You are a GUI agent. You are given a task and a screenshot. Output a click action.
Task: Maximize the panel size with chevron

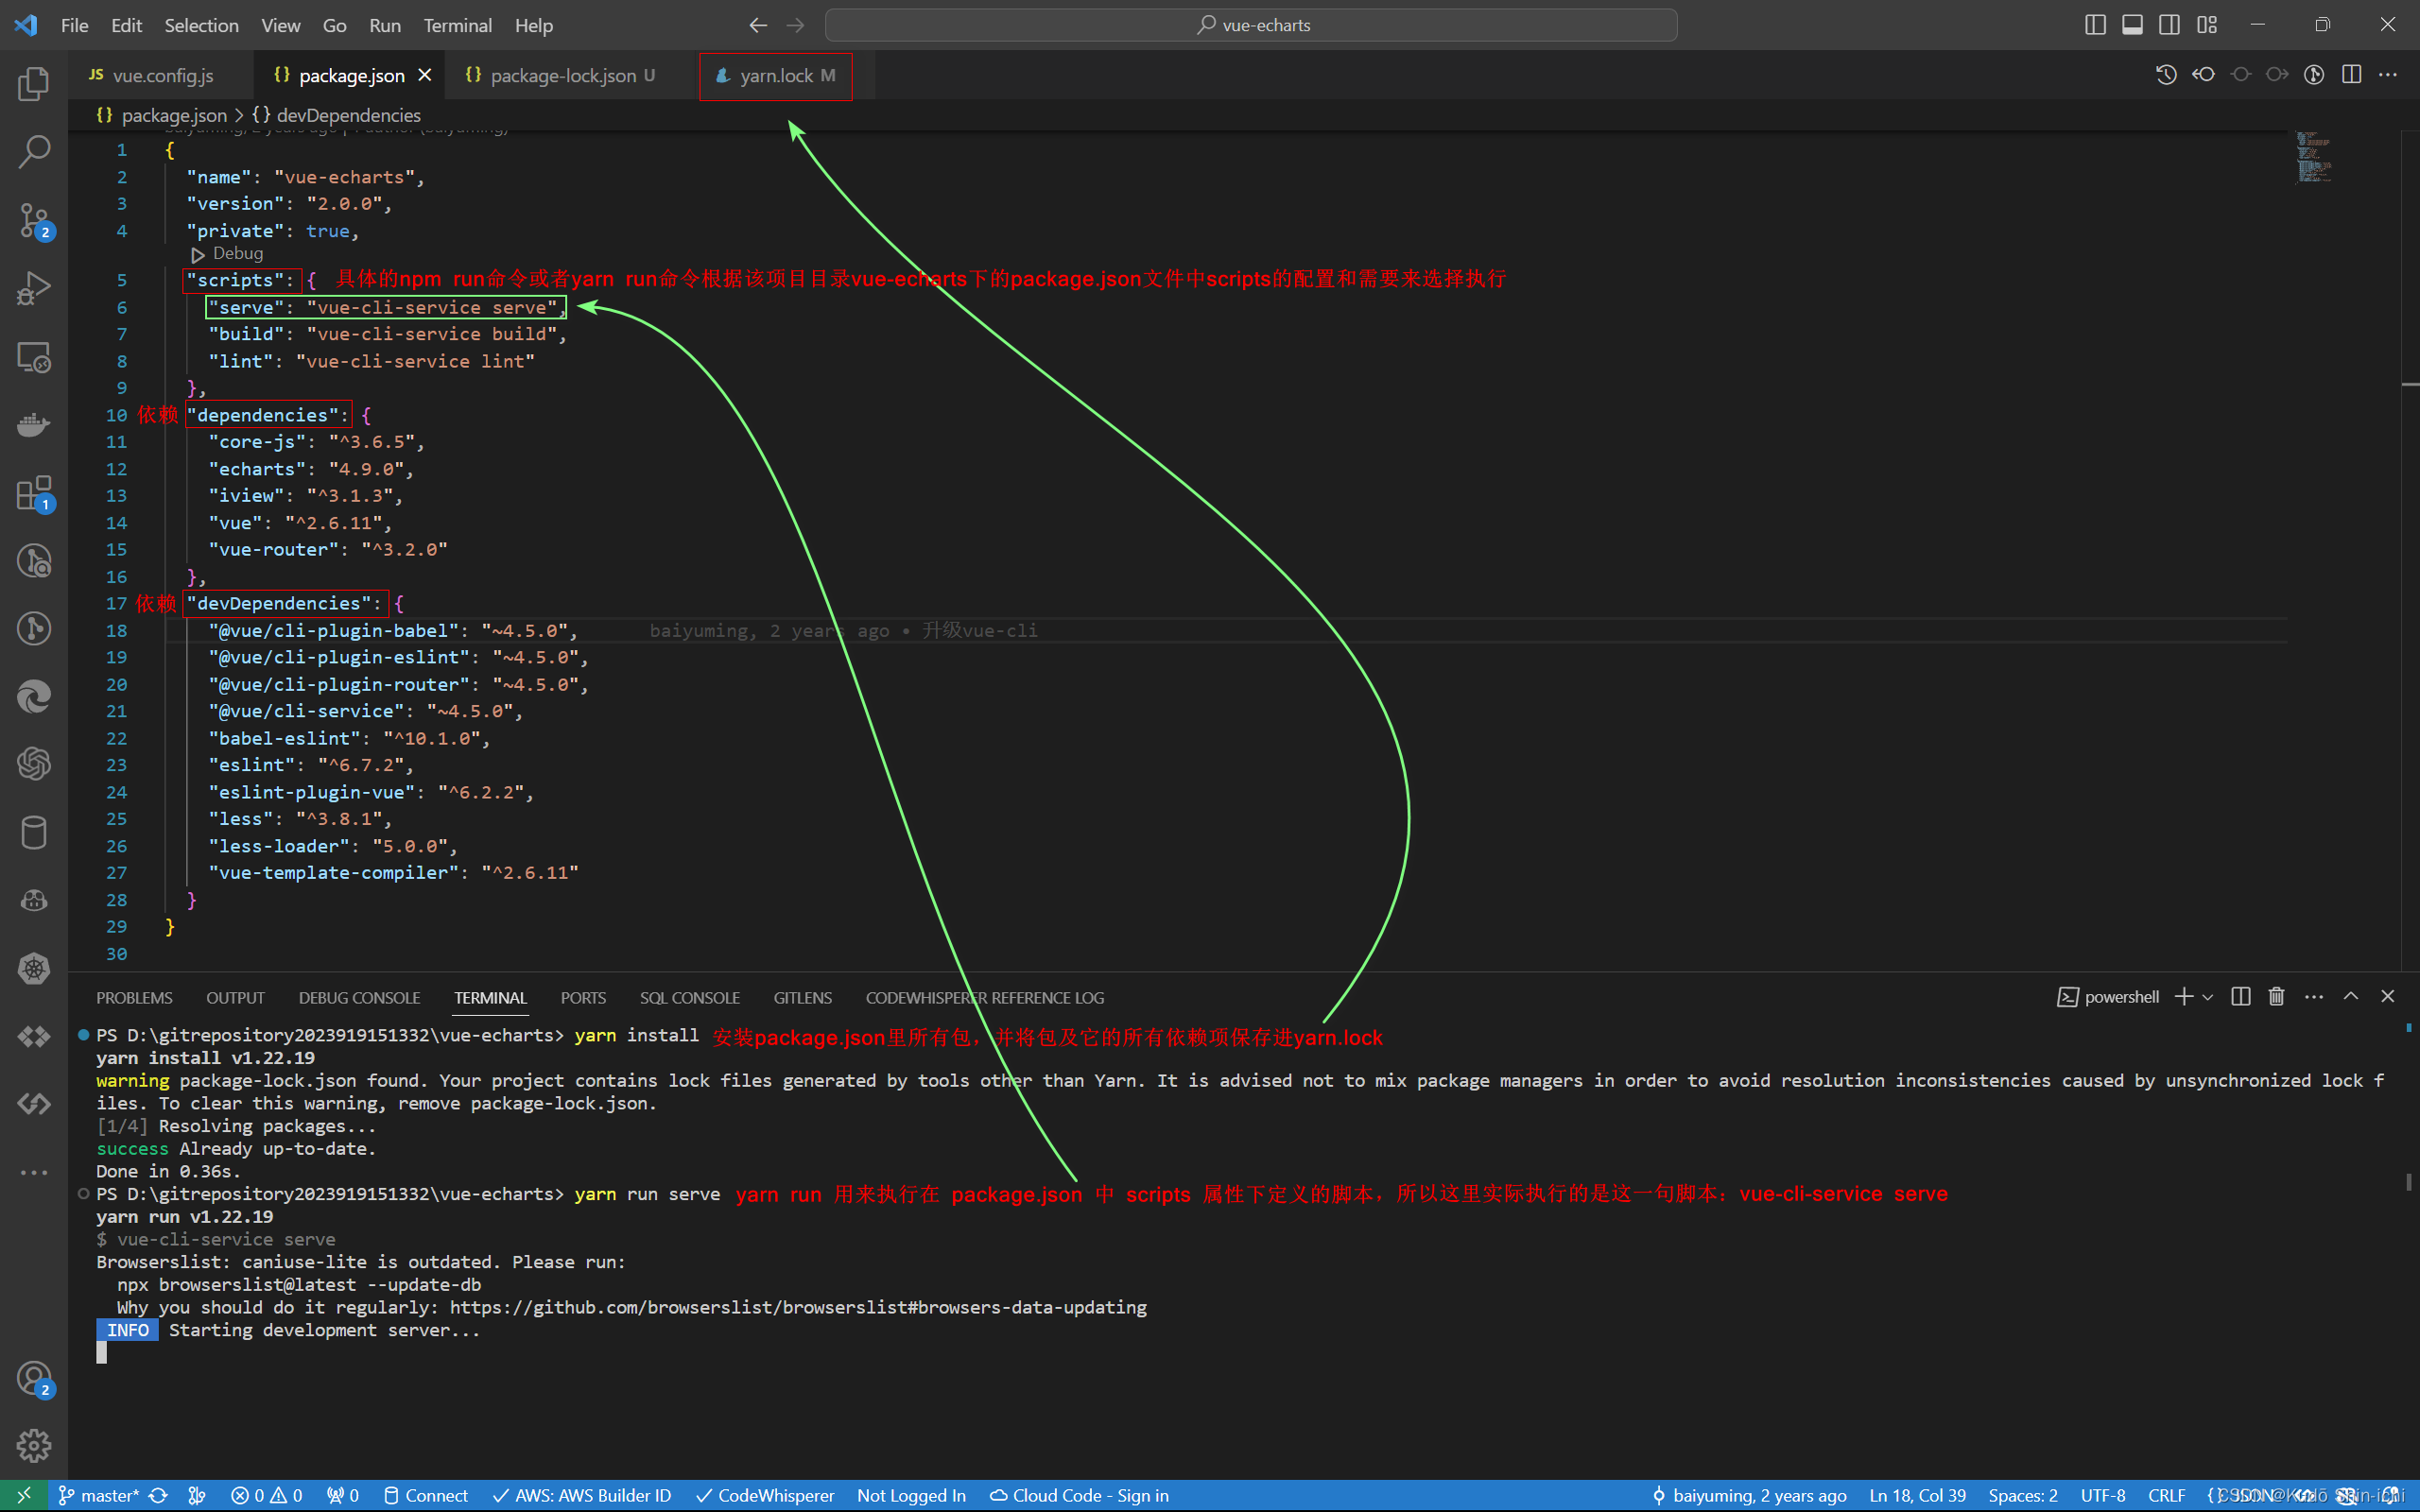[2351, 997]
